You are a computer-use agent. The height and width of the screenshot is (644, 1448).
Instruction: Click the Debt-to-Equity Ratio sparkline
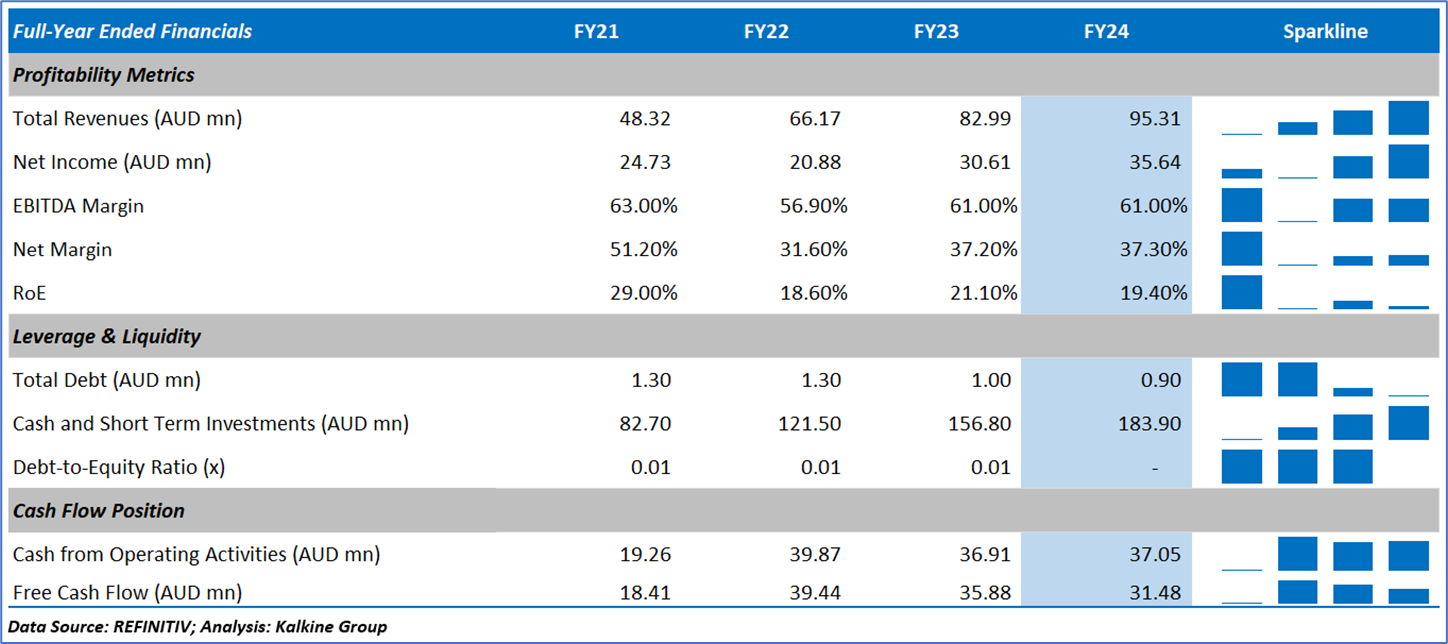click(x=1325, y=467)
